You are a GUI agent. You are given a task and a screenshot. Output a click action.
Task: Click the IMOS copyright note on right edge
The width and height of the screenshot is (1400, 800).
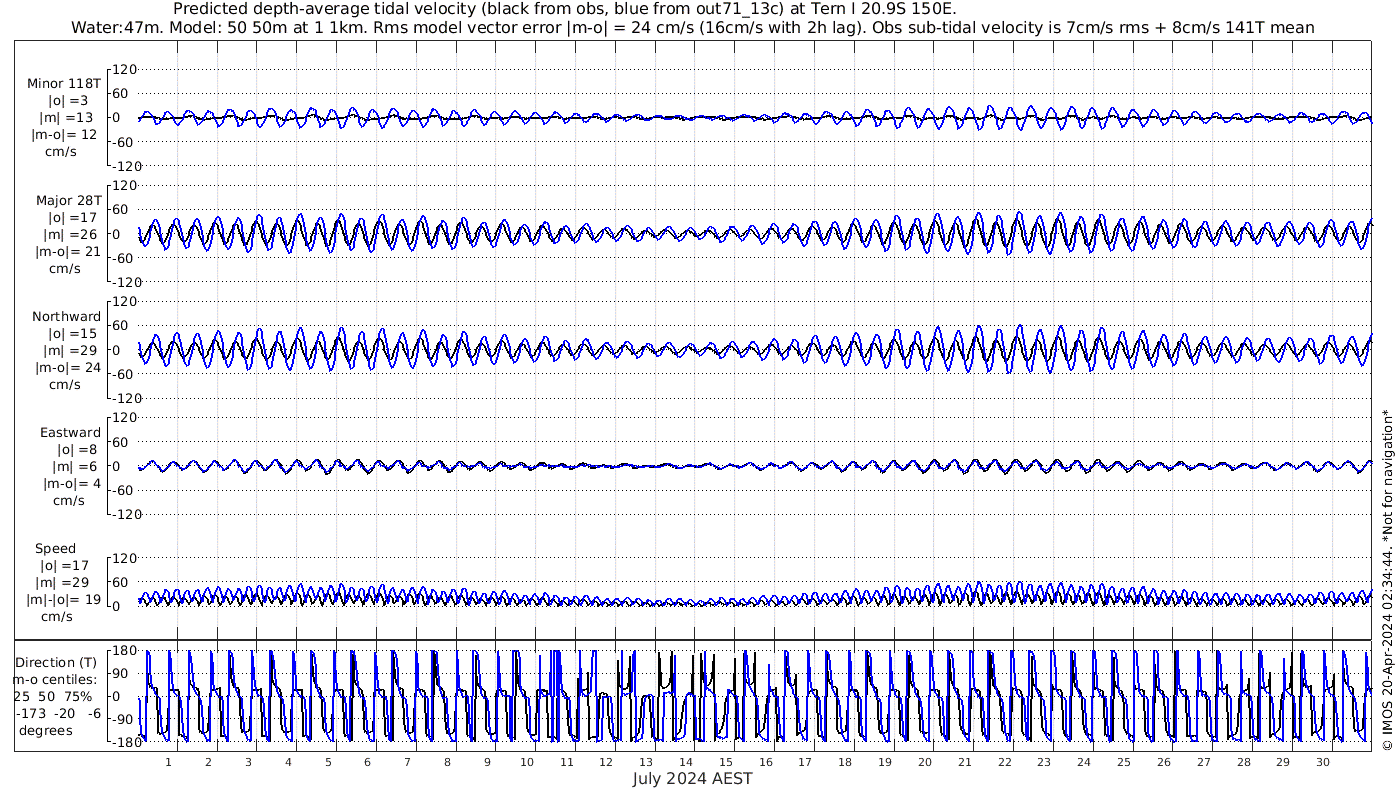pos(1387,580)
